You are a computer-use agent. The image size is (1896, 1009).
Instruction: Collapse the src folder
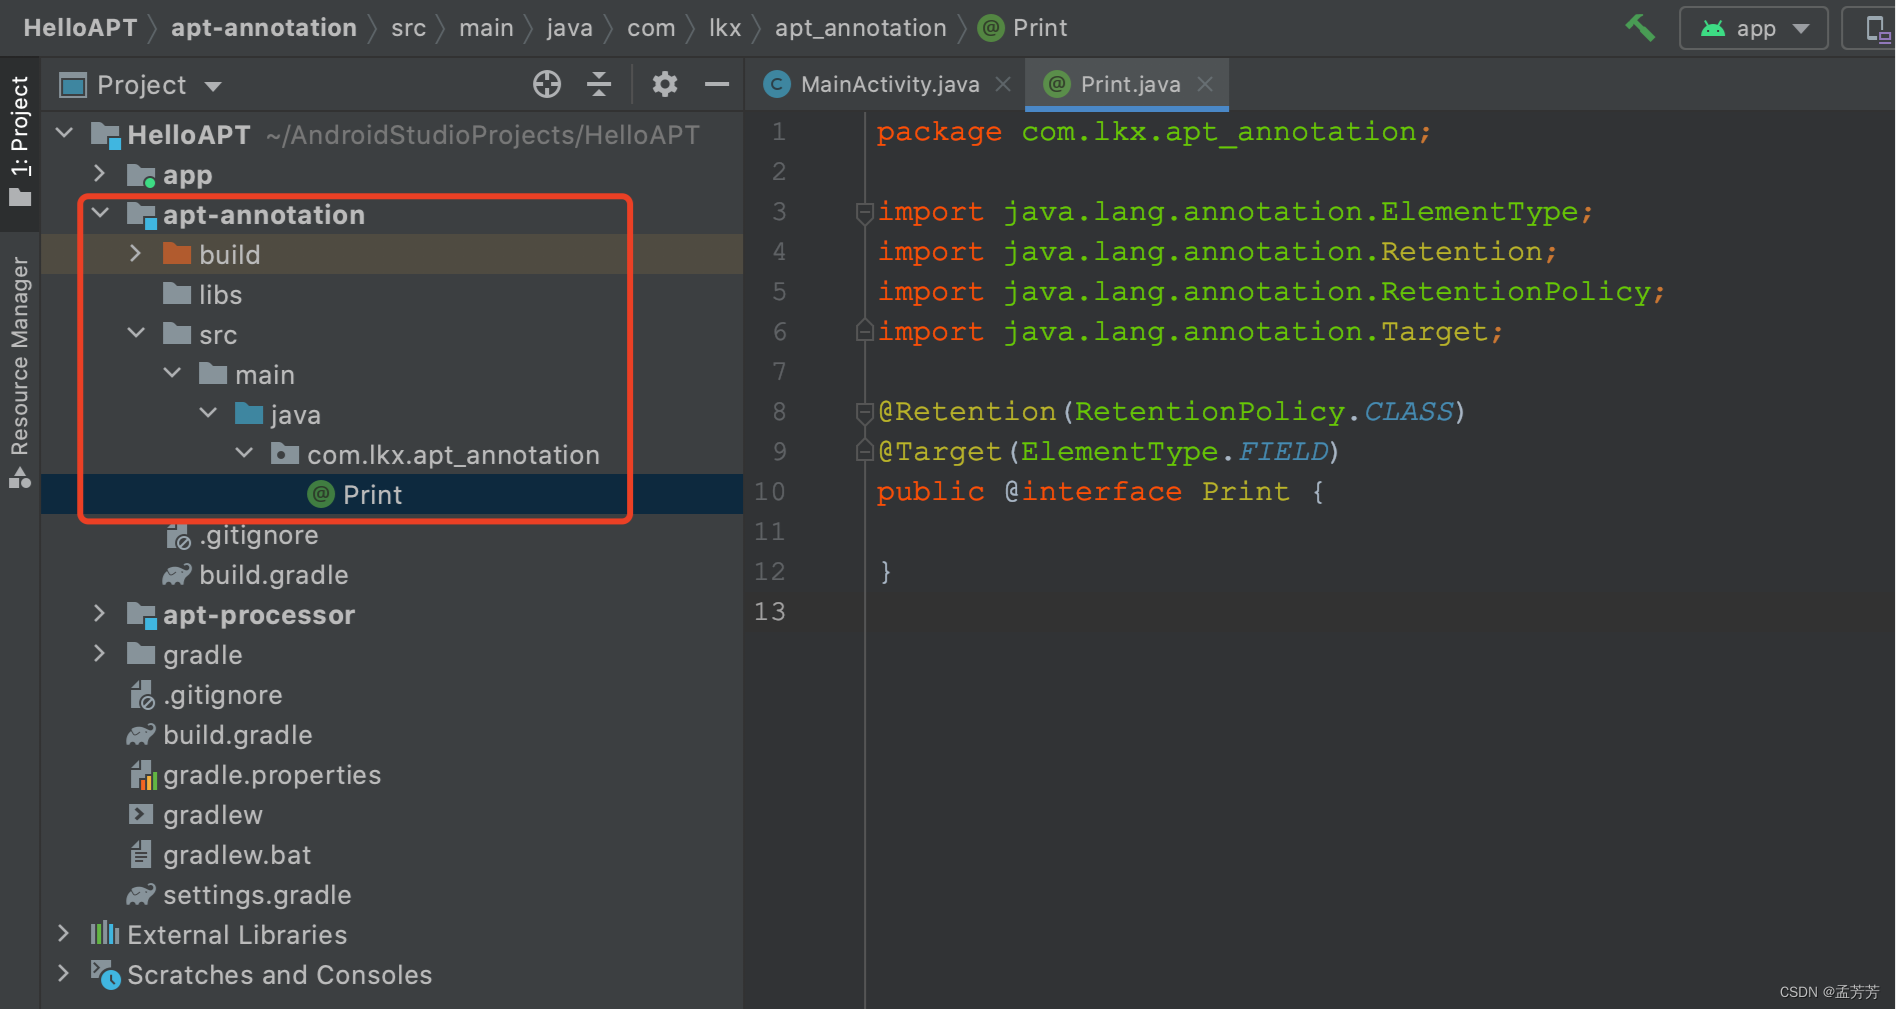coord(136,334)
